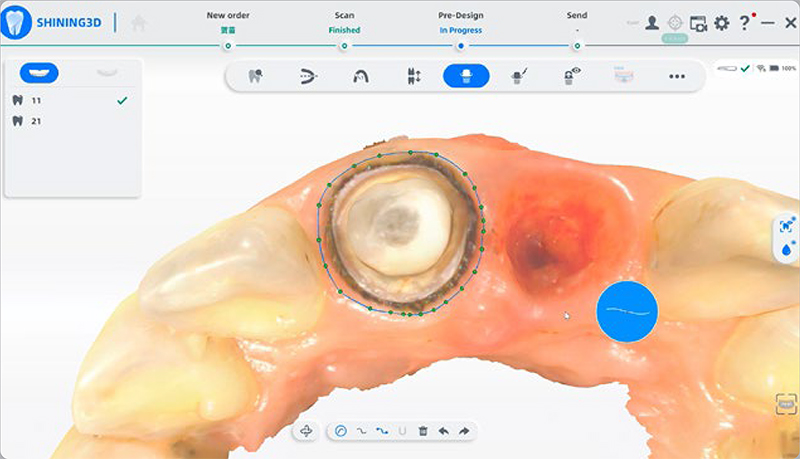Undo the last margin edit
Screen dimensions: 800x459
(443, 431)
